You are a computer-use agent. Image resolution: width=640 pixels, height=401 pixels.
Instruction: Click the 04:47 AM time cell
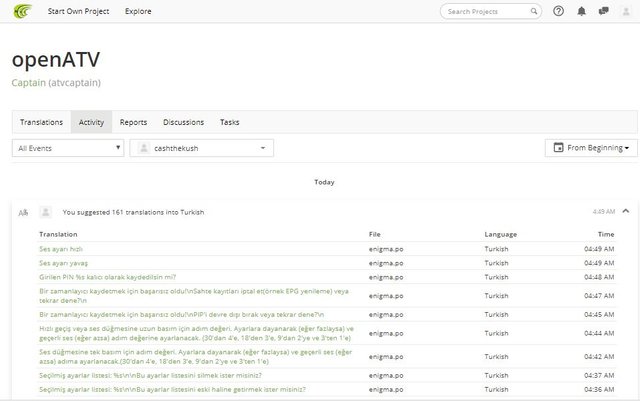(x=599, y=296)
